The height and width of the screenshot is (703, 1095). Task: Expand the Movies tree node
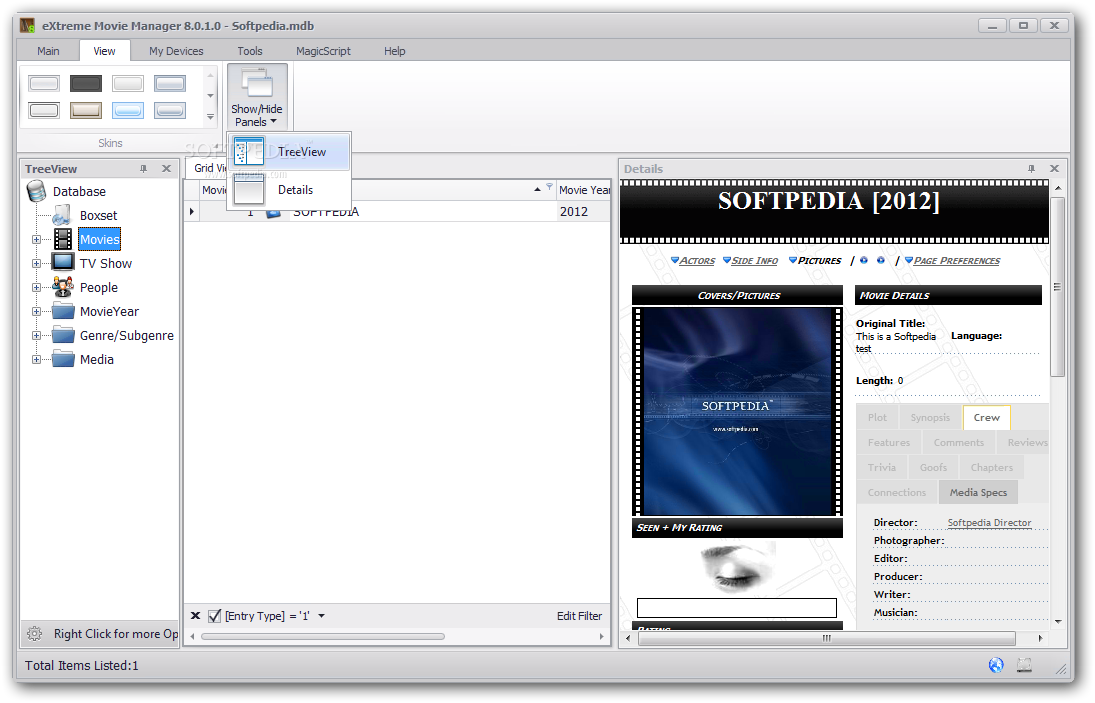click(x=36, y=239)
